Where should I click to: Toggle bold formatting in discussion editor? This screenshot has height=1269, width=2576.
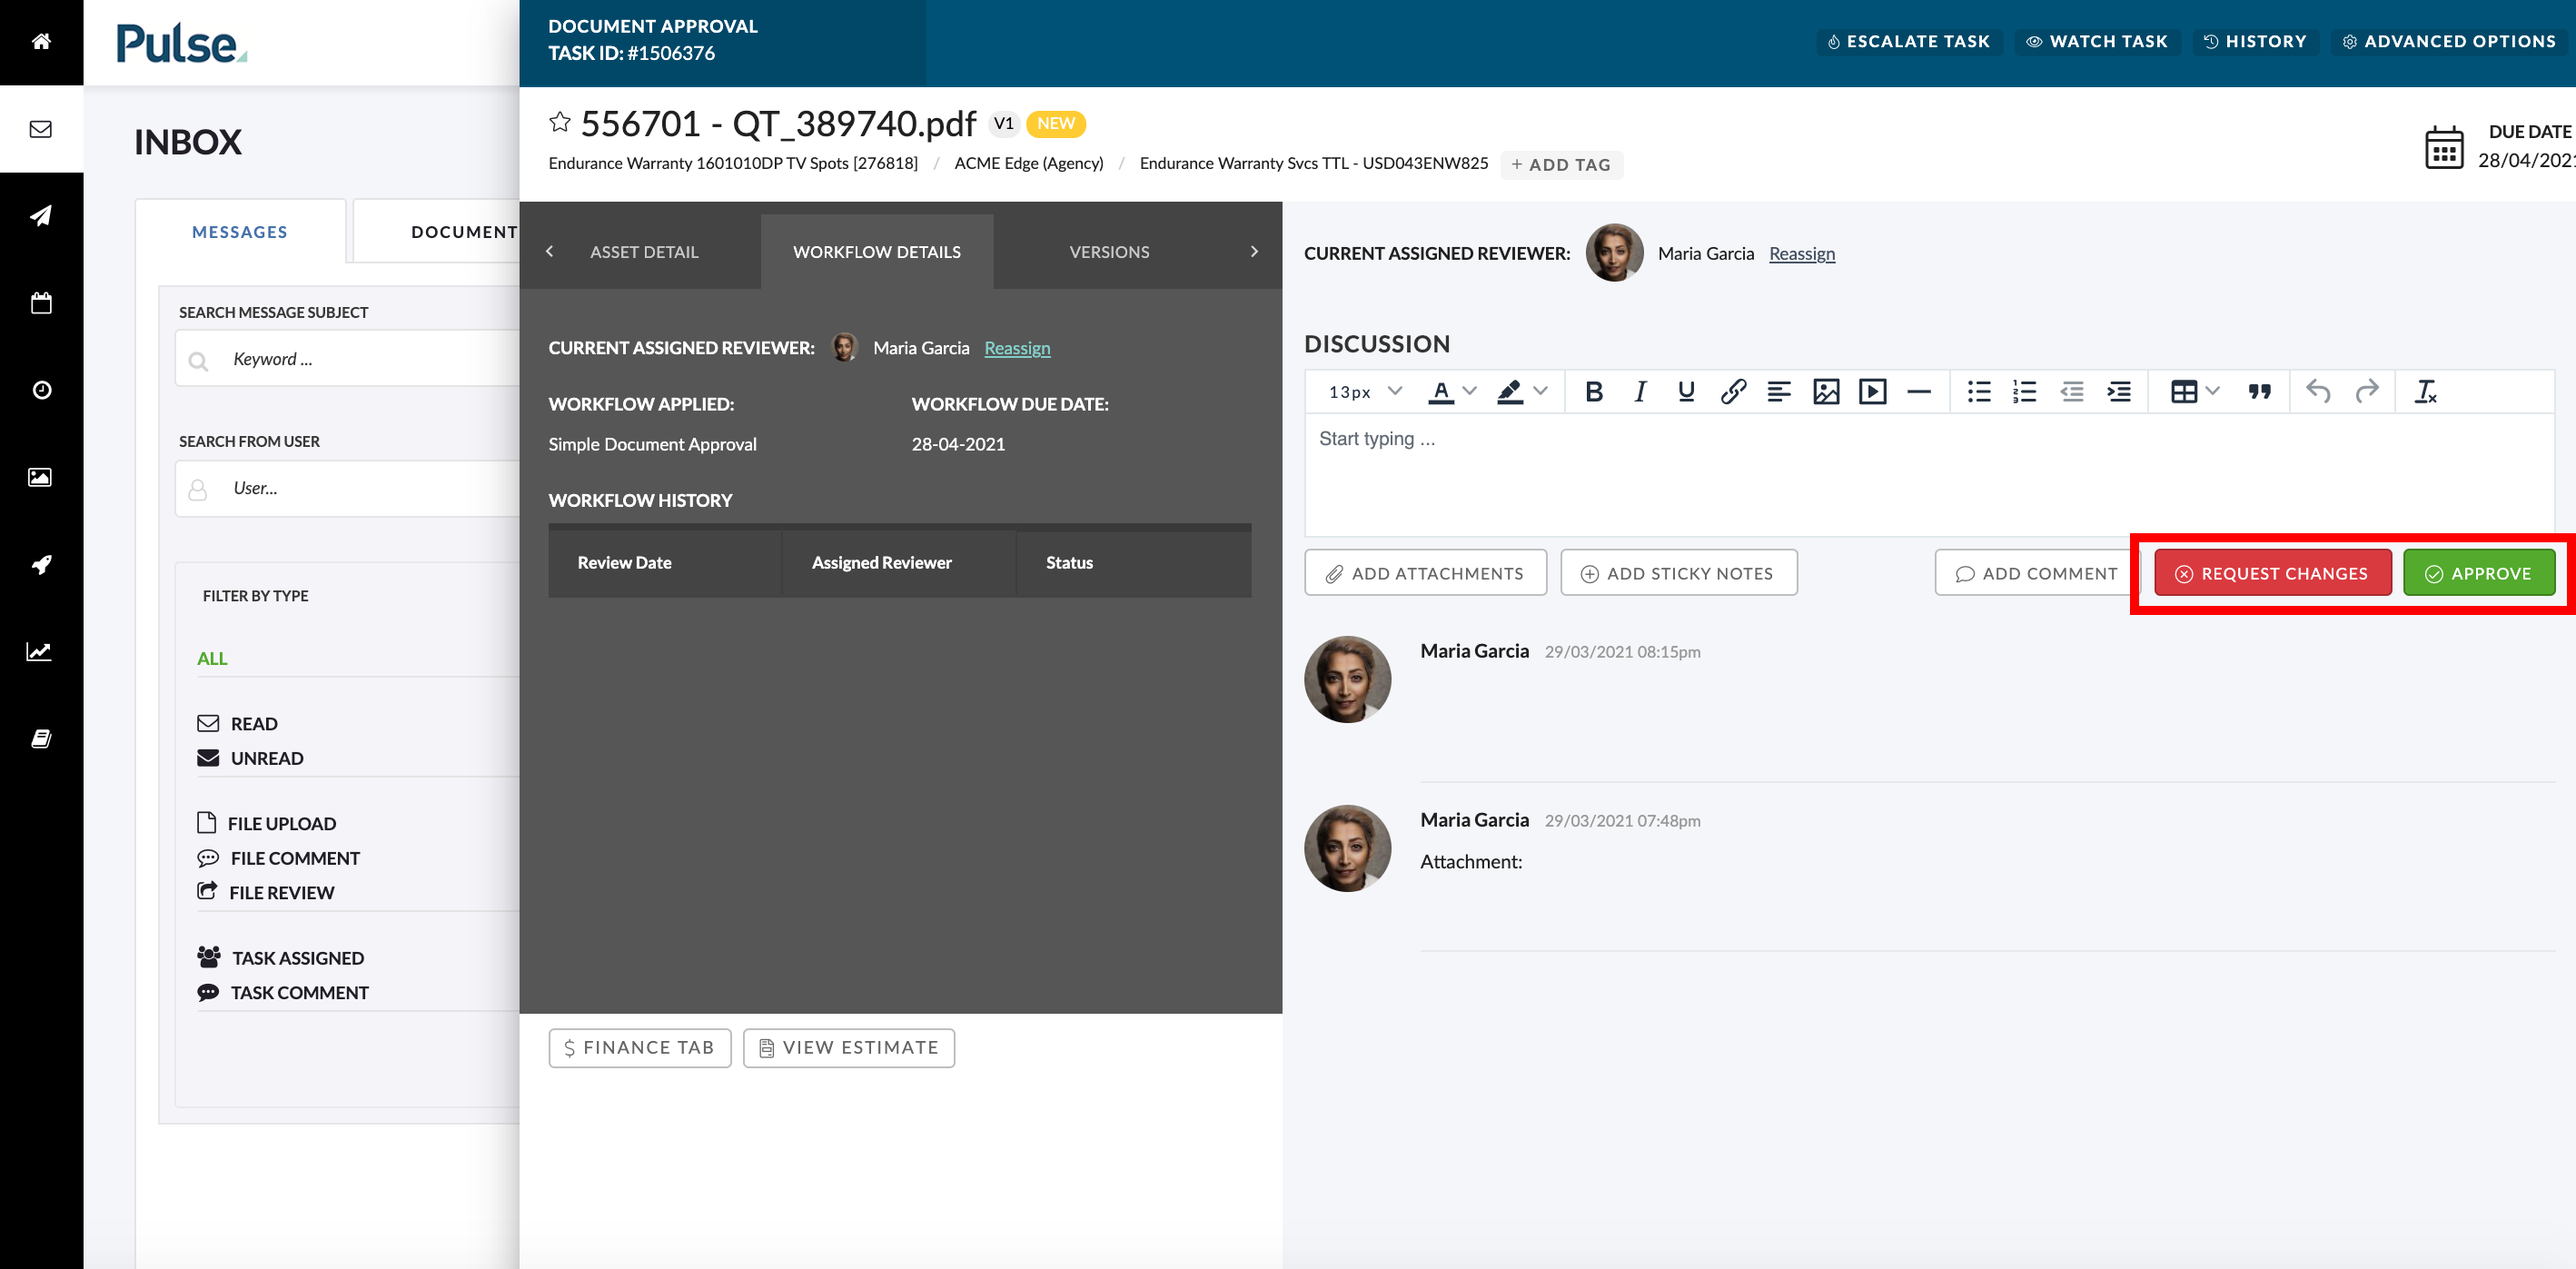click(1594, 392)
